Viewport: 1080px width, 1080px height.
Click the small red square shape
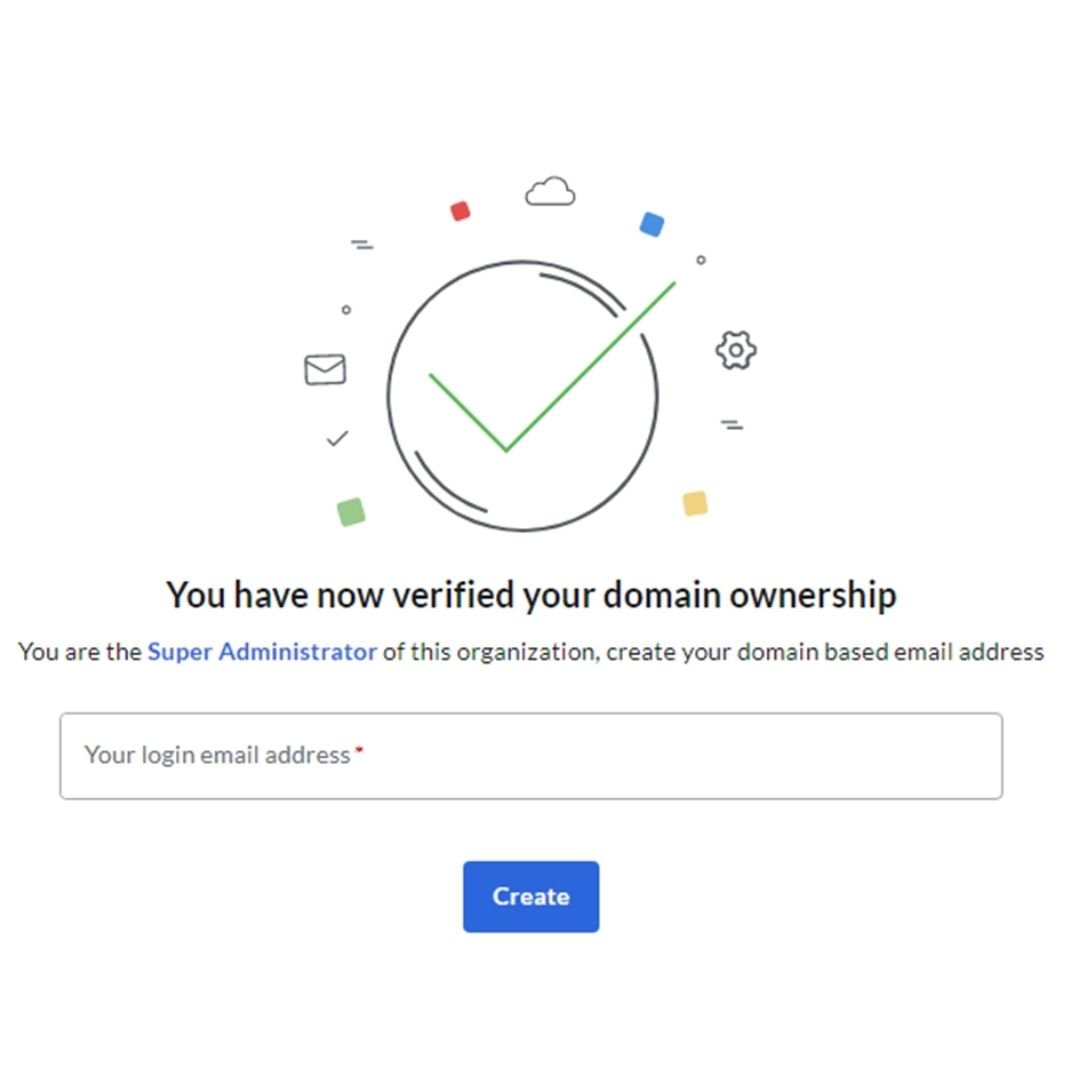459,212
